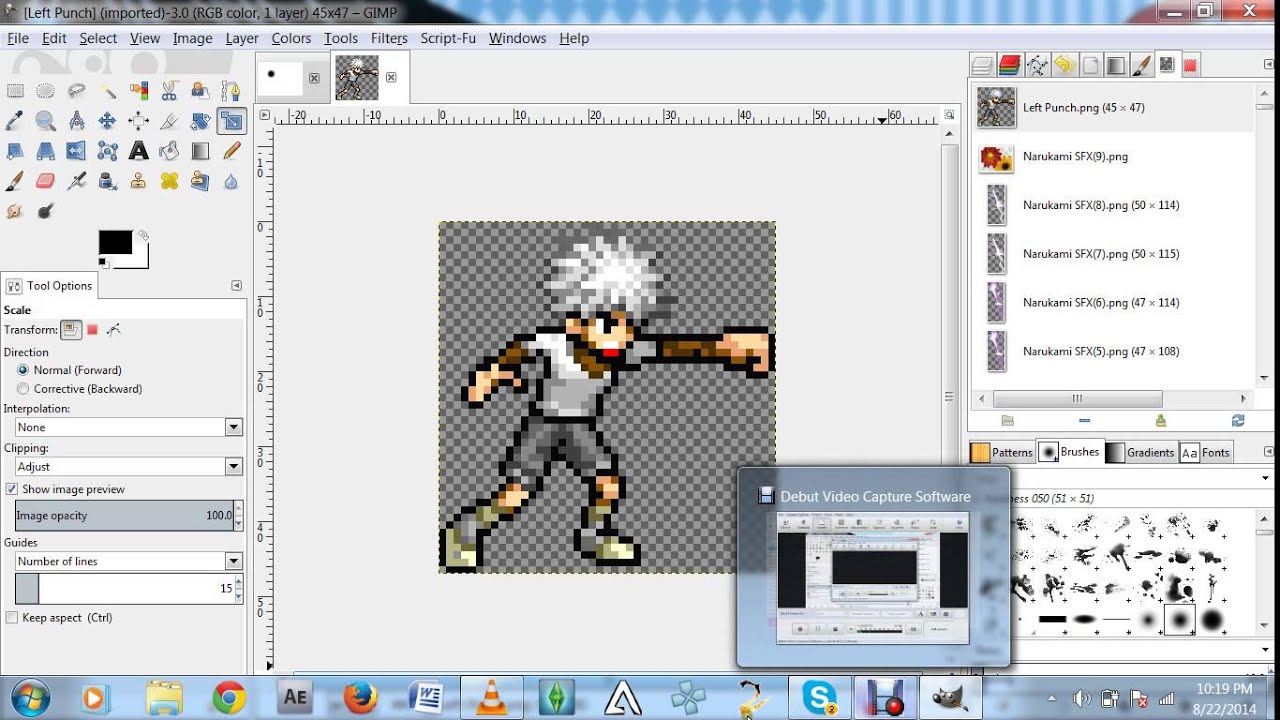Raise this image's displays button
The height and width of the screenshot is (720, 1280).
click(x=1007, y=421)
